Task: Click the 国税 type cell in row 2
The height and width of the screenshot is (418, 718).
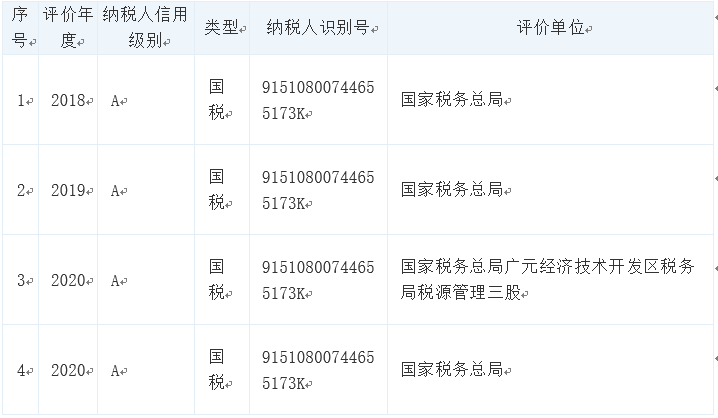Action: (x=221, y=190)
